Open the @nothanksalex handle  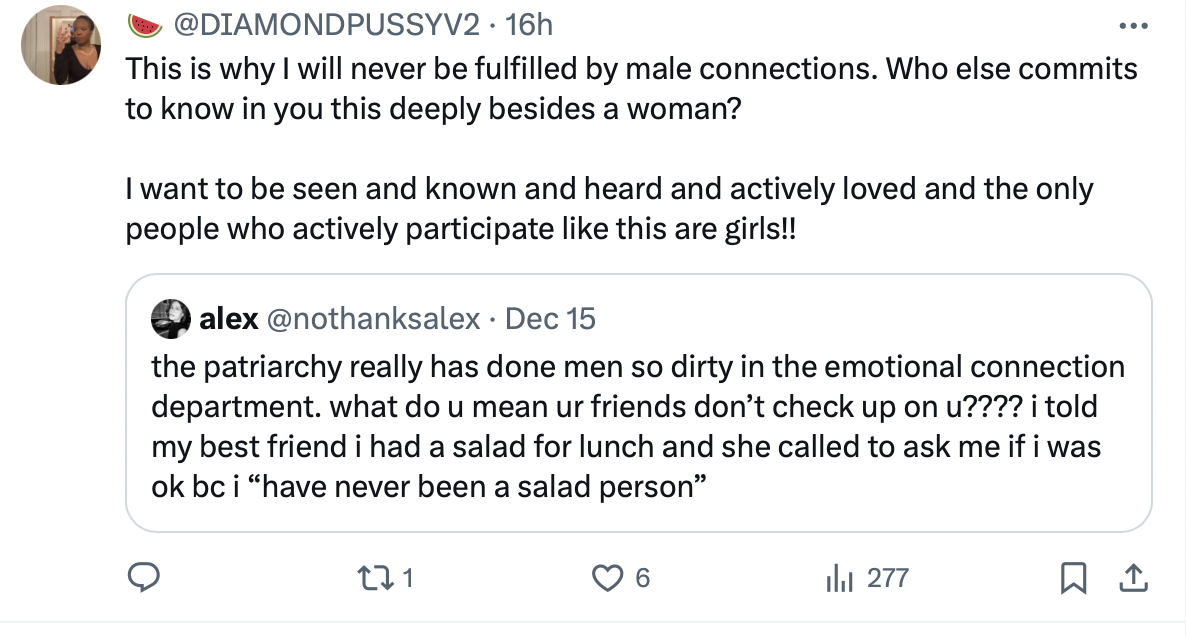tap(374, 318)
